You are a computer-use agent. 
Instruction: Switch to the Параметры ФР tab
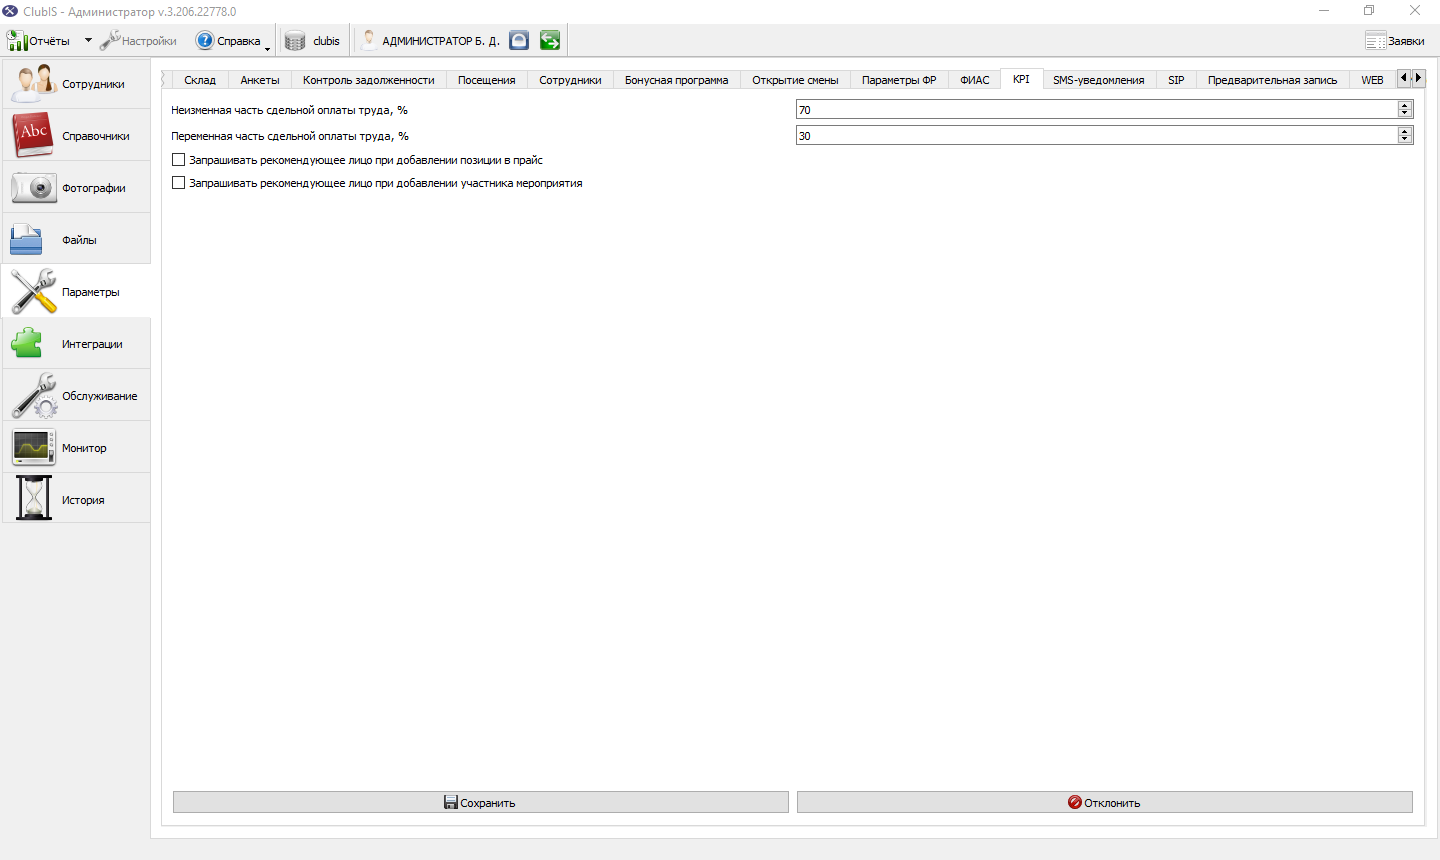[x=899, y=80]
